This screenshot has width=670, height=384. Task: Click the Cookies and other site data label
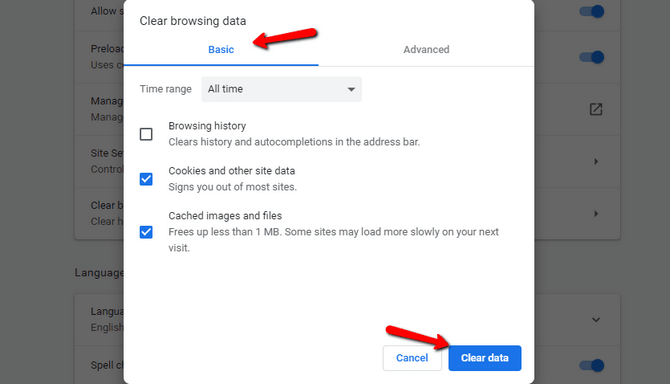[x=232, y=171]
